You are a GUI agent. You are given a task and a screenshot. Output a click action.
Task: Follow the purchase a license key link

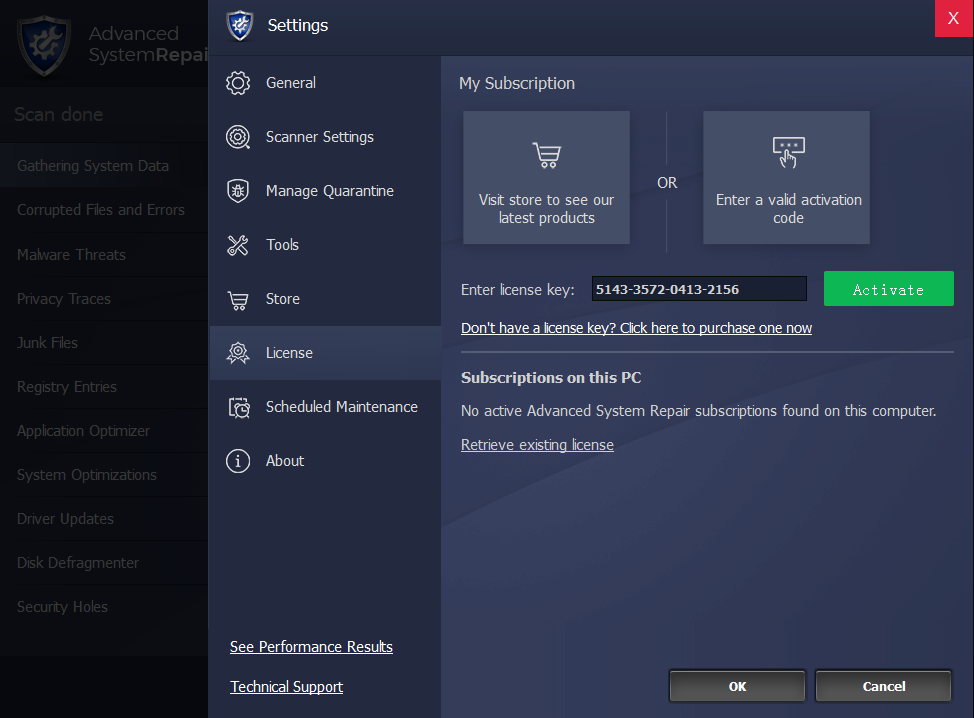[636, 328]
